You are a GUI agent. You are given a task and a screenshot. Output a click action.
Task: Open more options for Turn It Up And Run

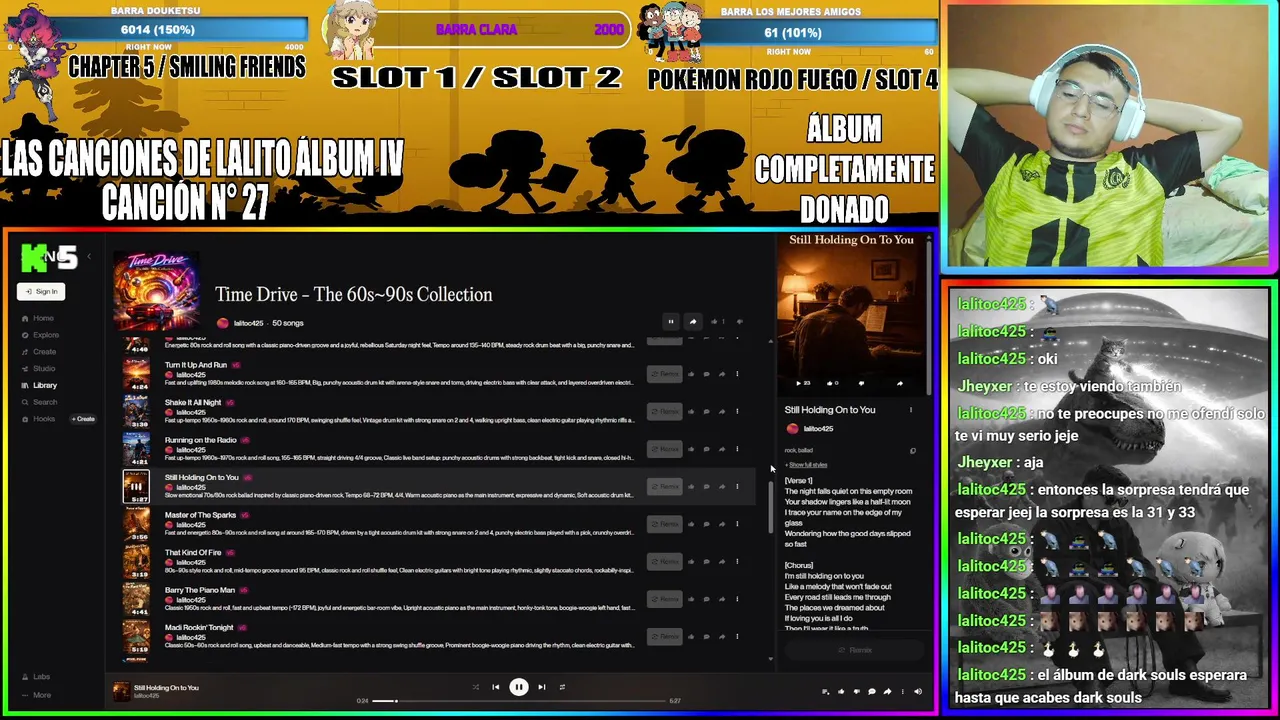click(737, 374)
